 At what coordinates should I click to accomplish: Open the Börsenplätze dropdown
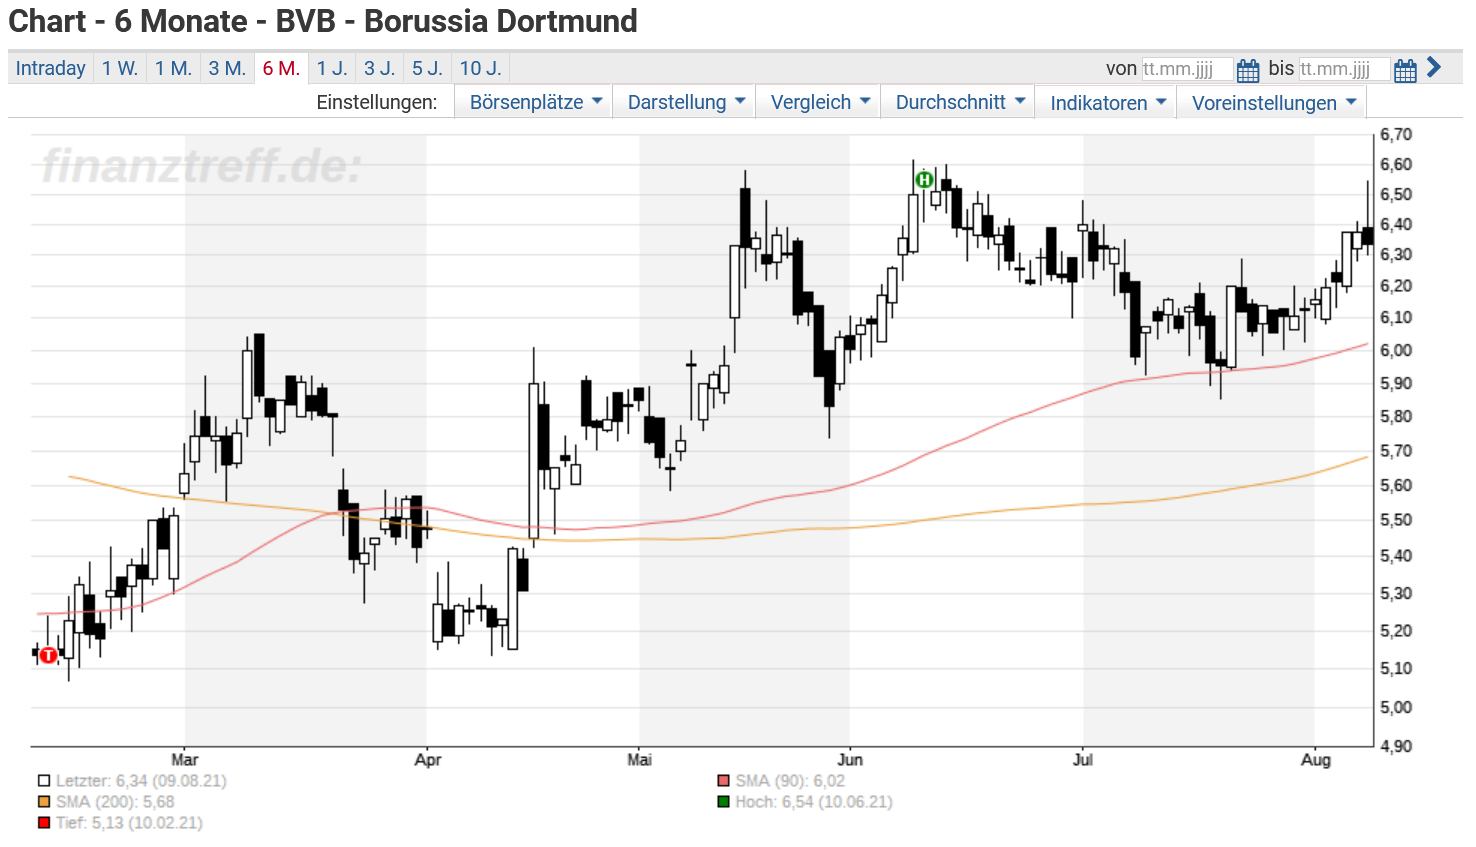pos(533,102)
